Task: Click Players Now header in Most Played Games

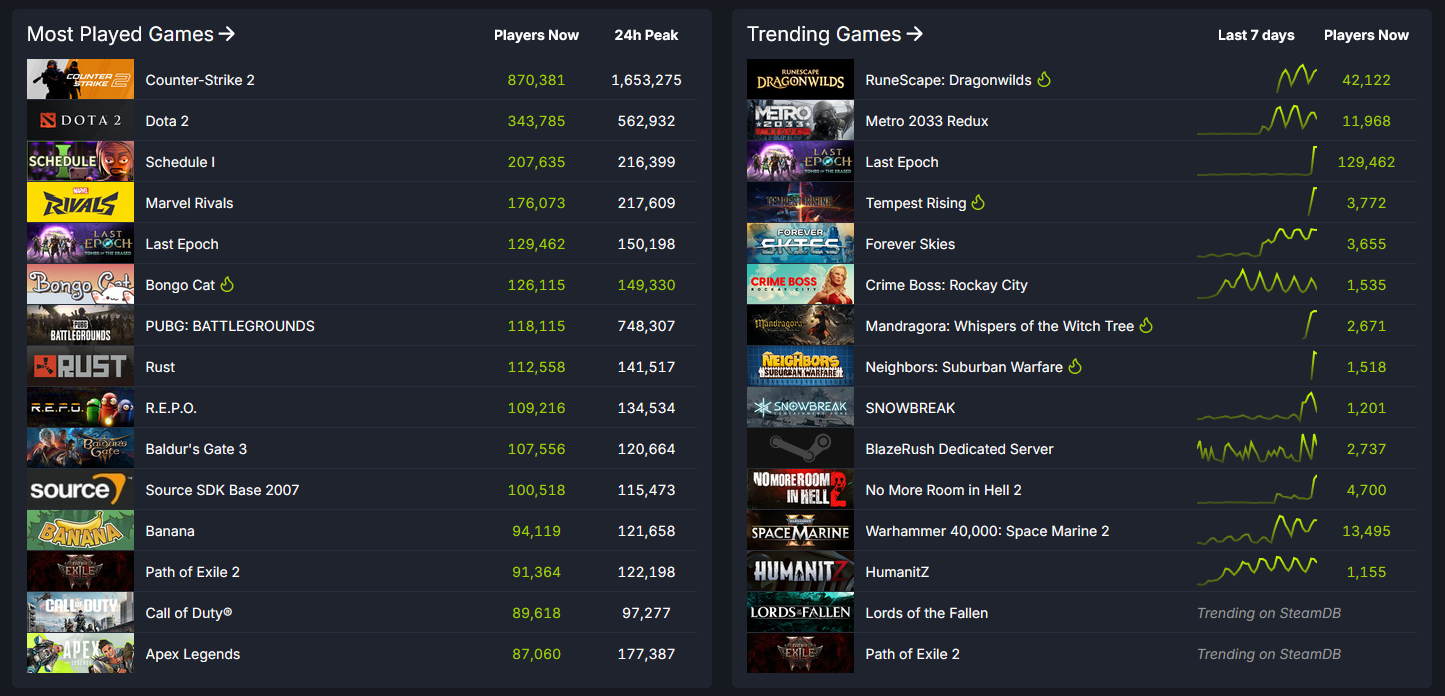Action: click(536, 35)
